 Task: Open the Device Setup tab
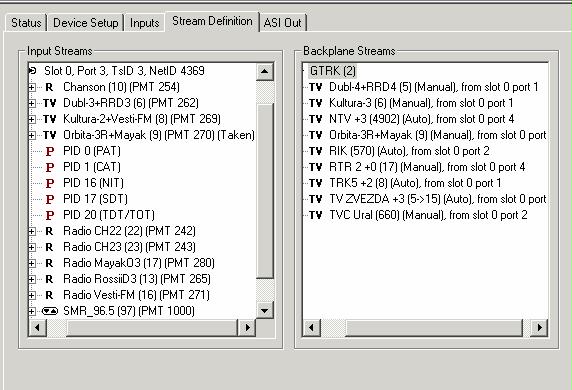pos(85,23)
